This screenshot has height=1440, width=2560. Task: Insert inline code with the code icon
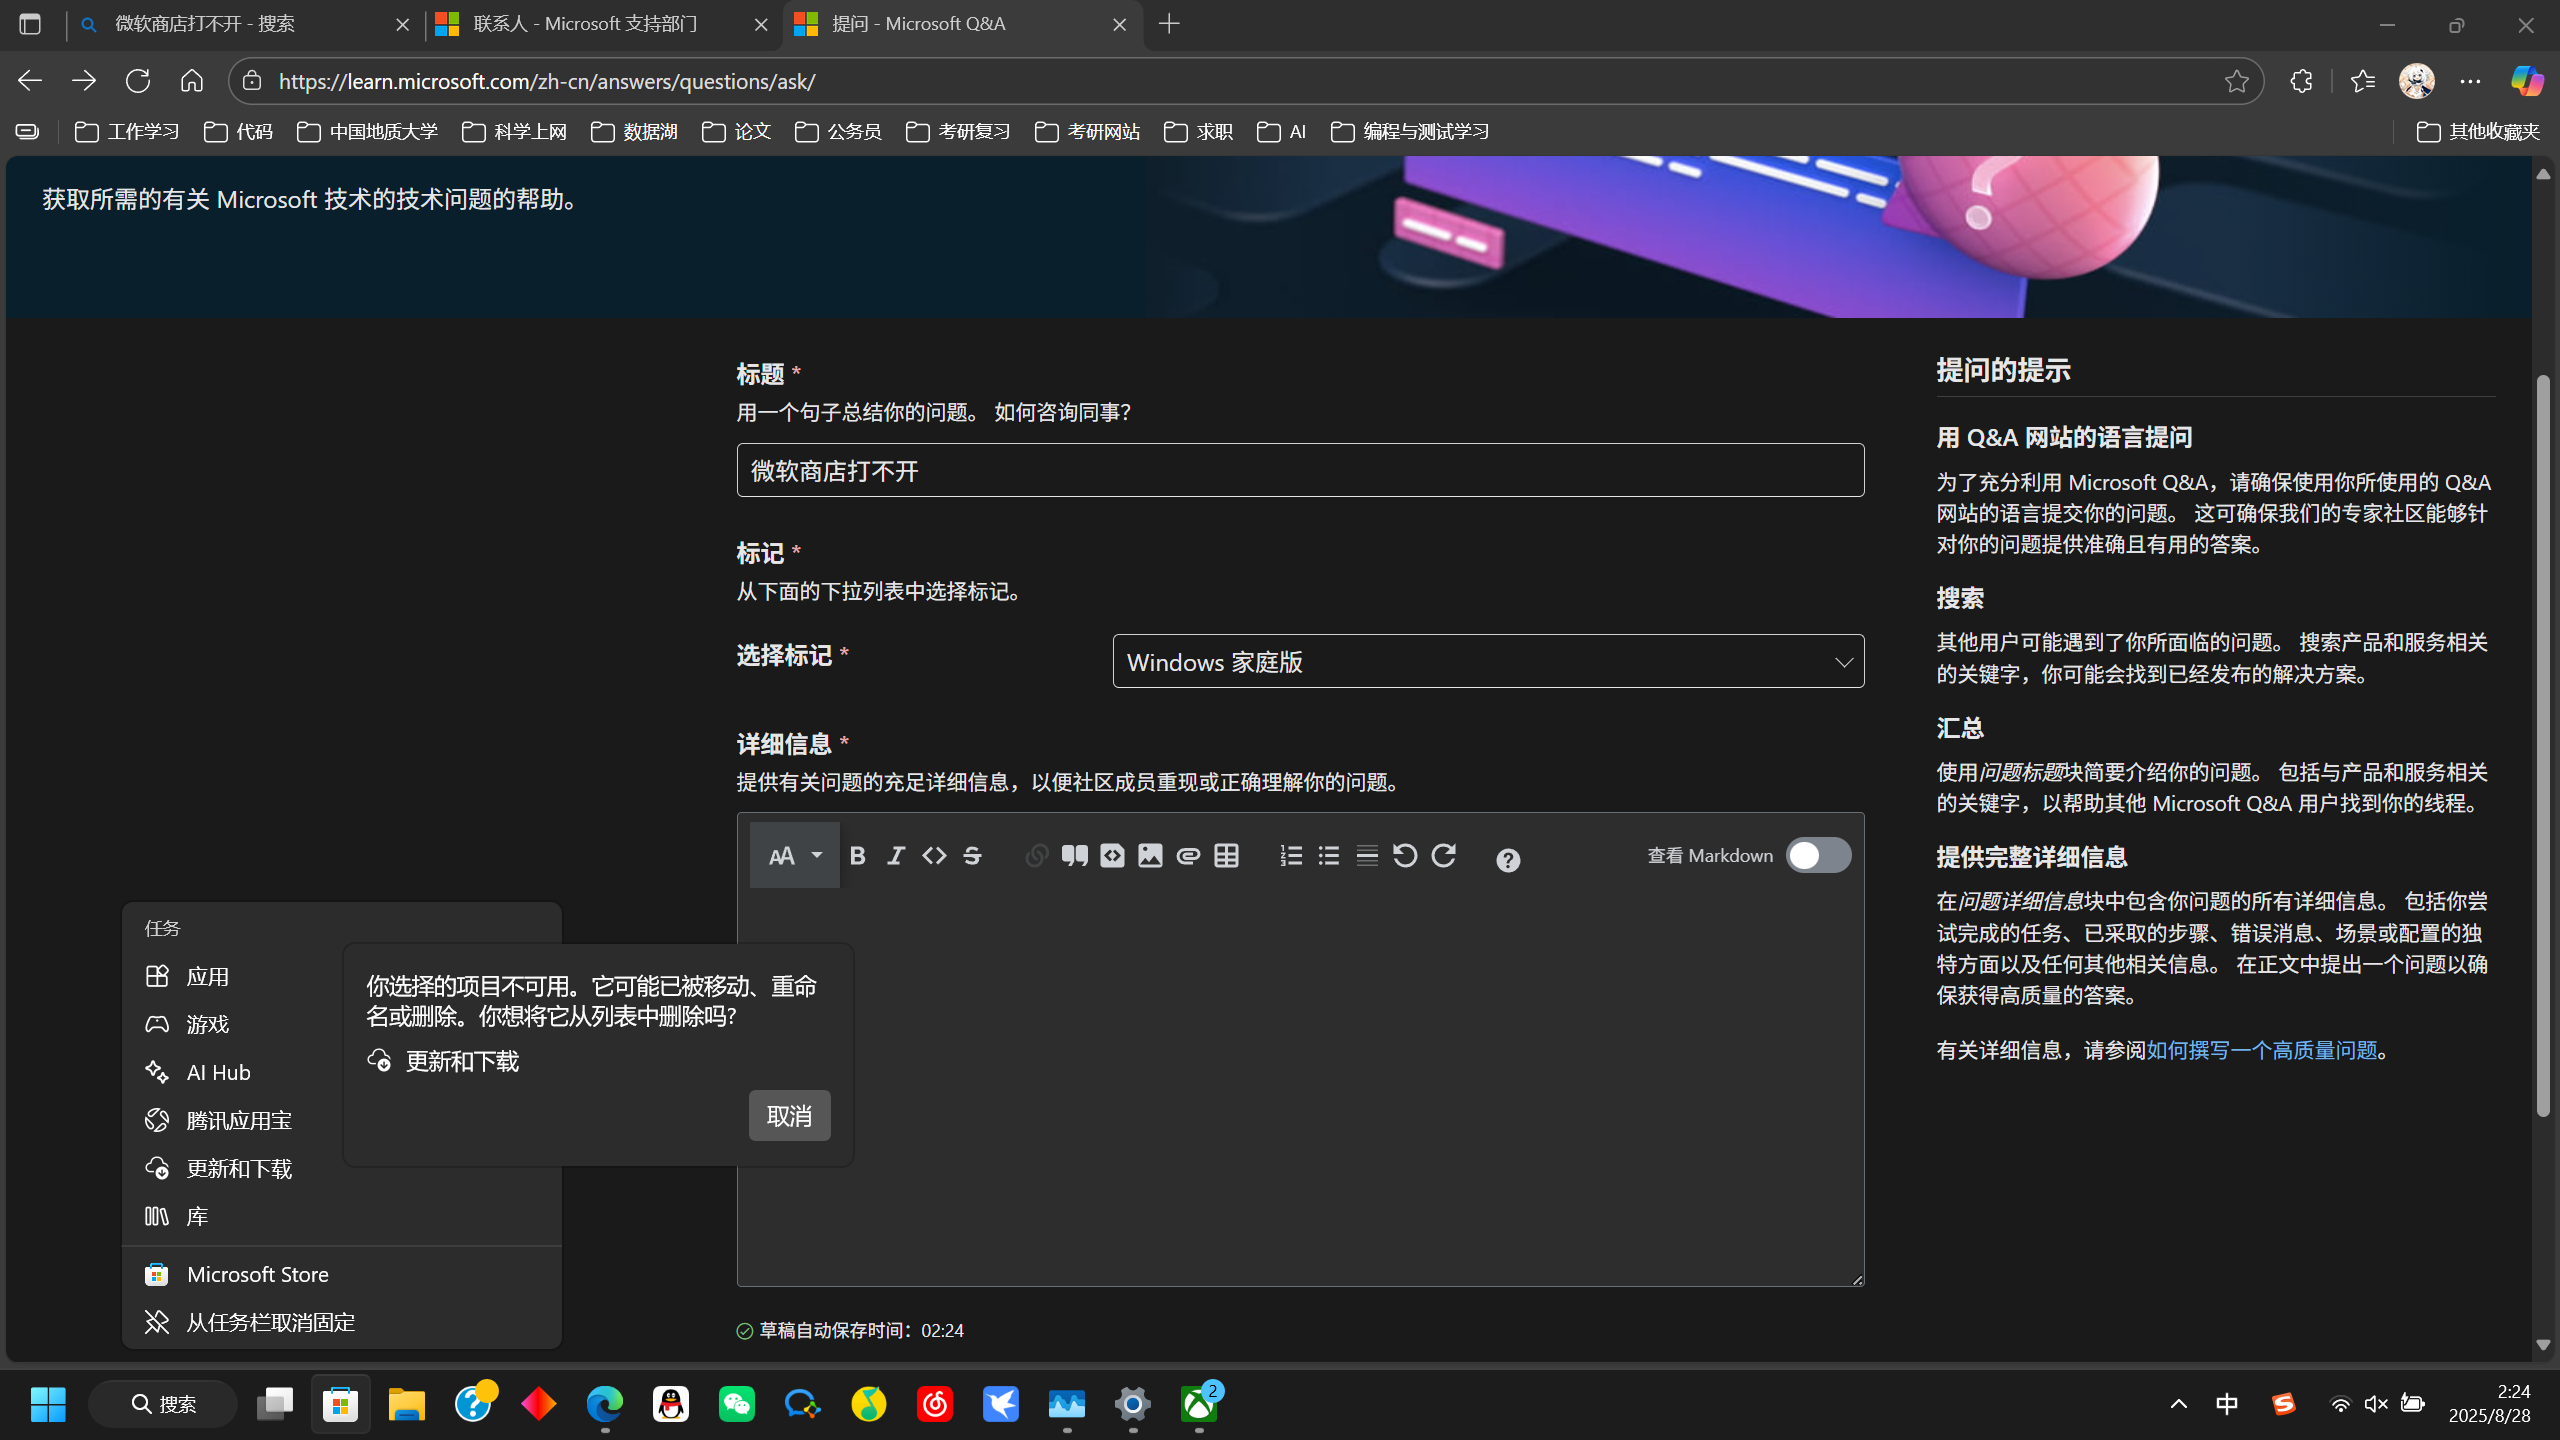pyautogui.click(x=934, y=856)
